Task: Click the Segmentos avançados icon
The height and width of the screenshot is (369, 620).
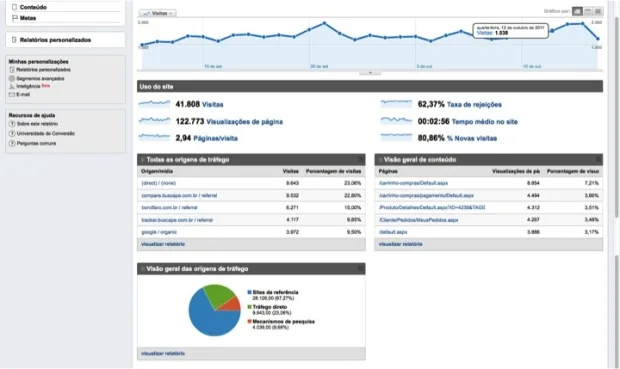Action: [12, 78]
